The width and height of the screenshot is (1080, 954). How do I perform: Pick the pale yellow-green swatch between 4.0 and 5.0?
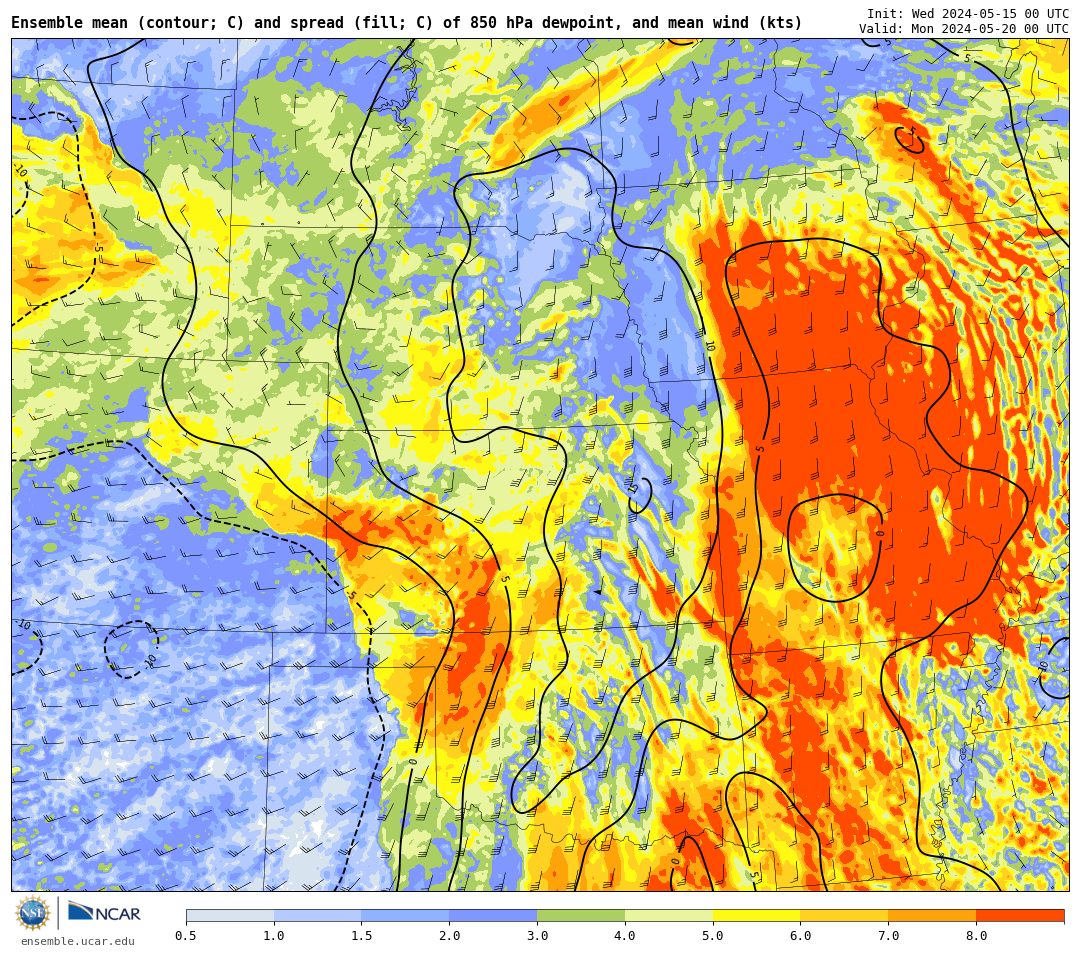click(x=669, y=915)
